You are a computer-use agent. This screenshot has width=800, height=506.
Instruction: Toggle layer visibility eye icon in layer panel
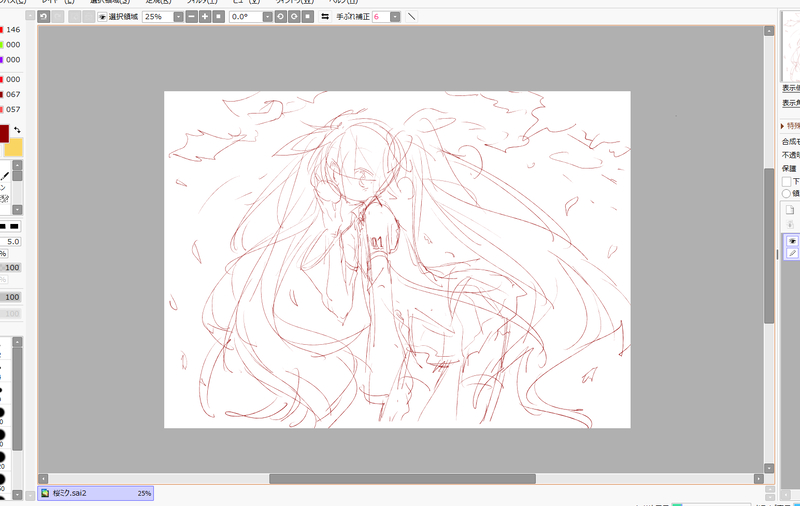click(x=792, y=241)
